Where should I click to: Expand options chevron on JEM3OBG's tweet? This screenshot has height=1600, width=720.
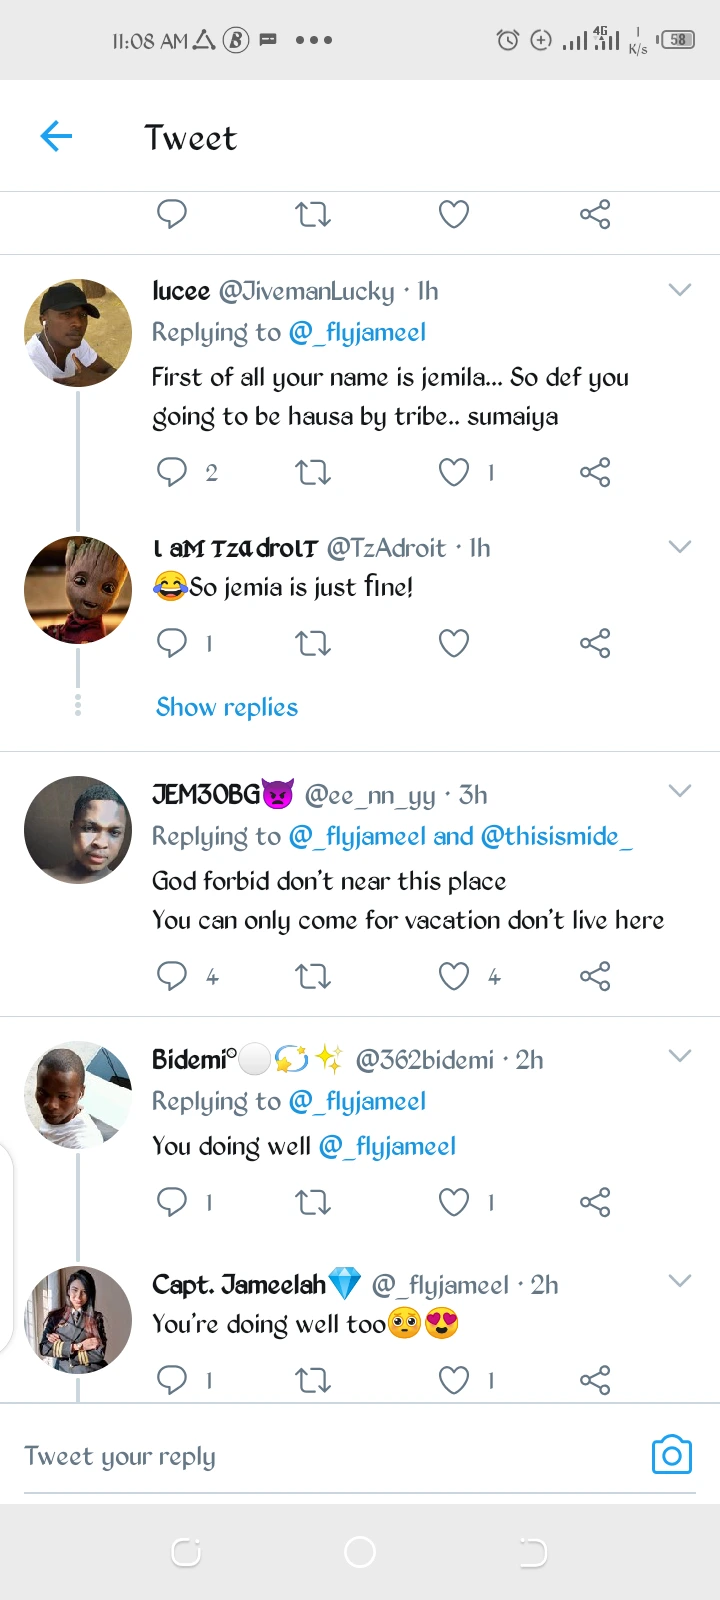680,791
